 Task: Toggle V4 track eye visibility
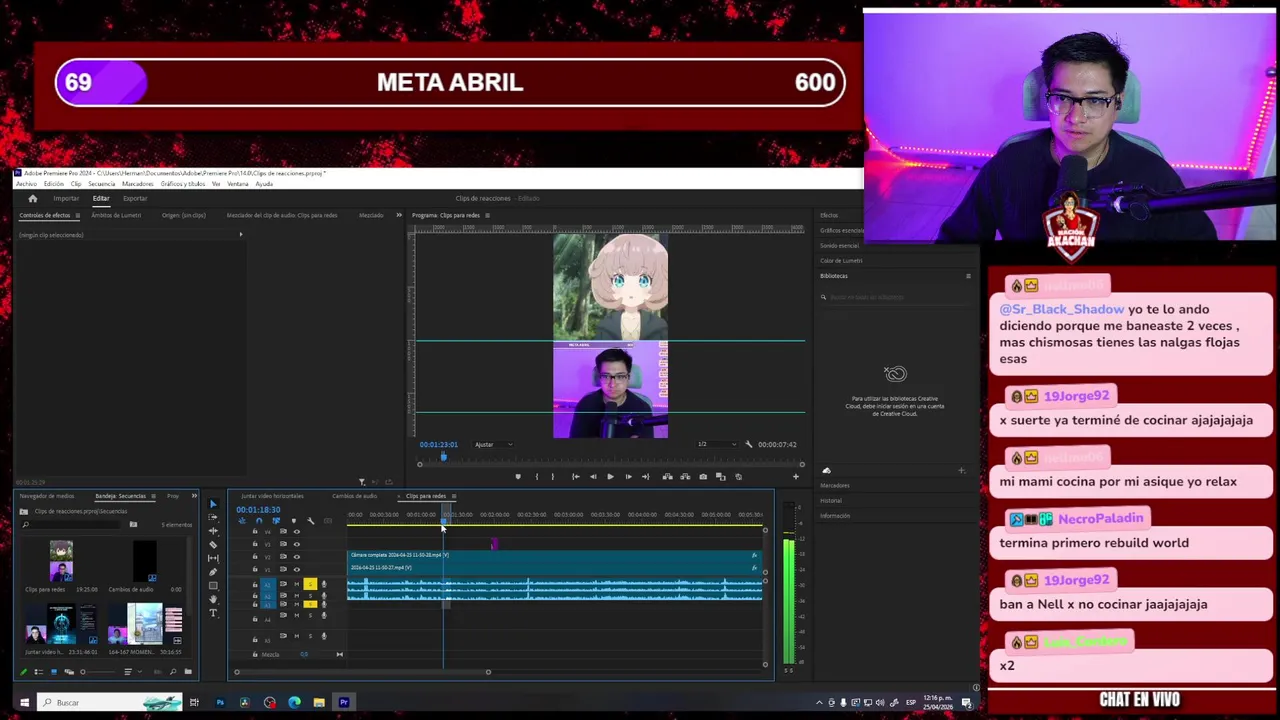[x=297, y=532]
